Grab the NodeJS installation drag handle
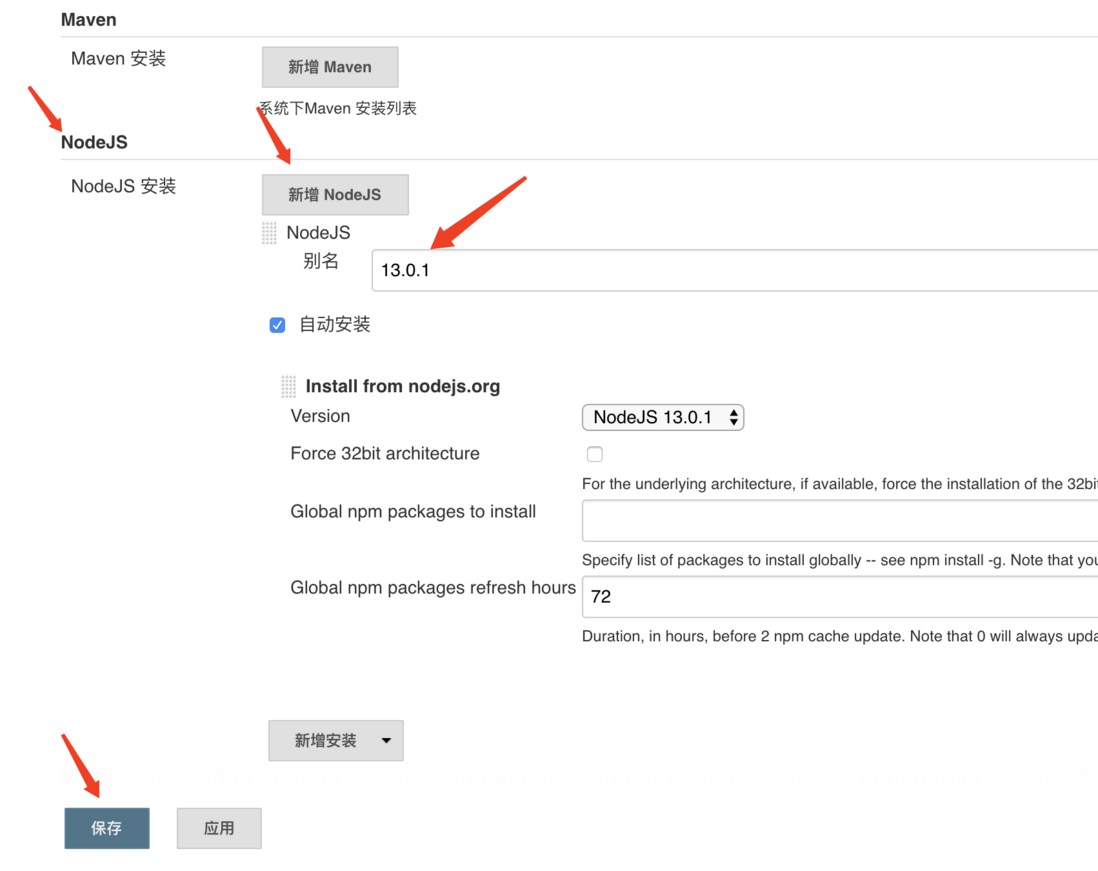 [269, 232]
